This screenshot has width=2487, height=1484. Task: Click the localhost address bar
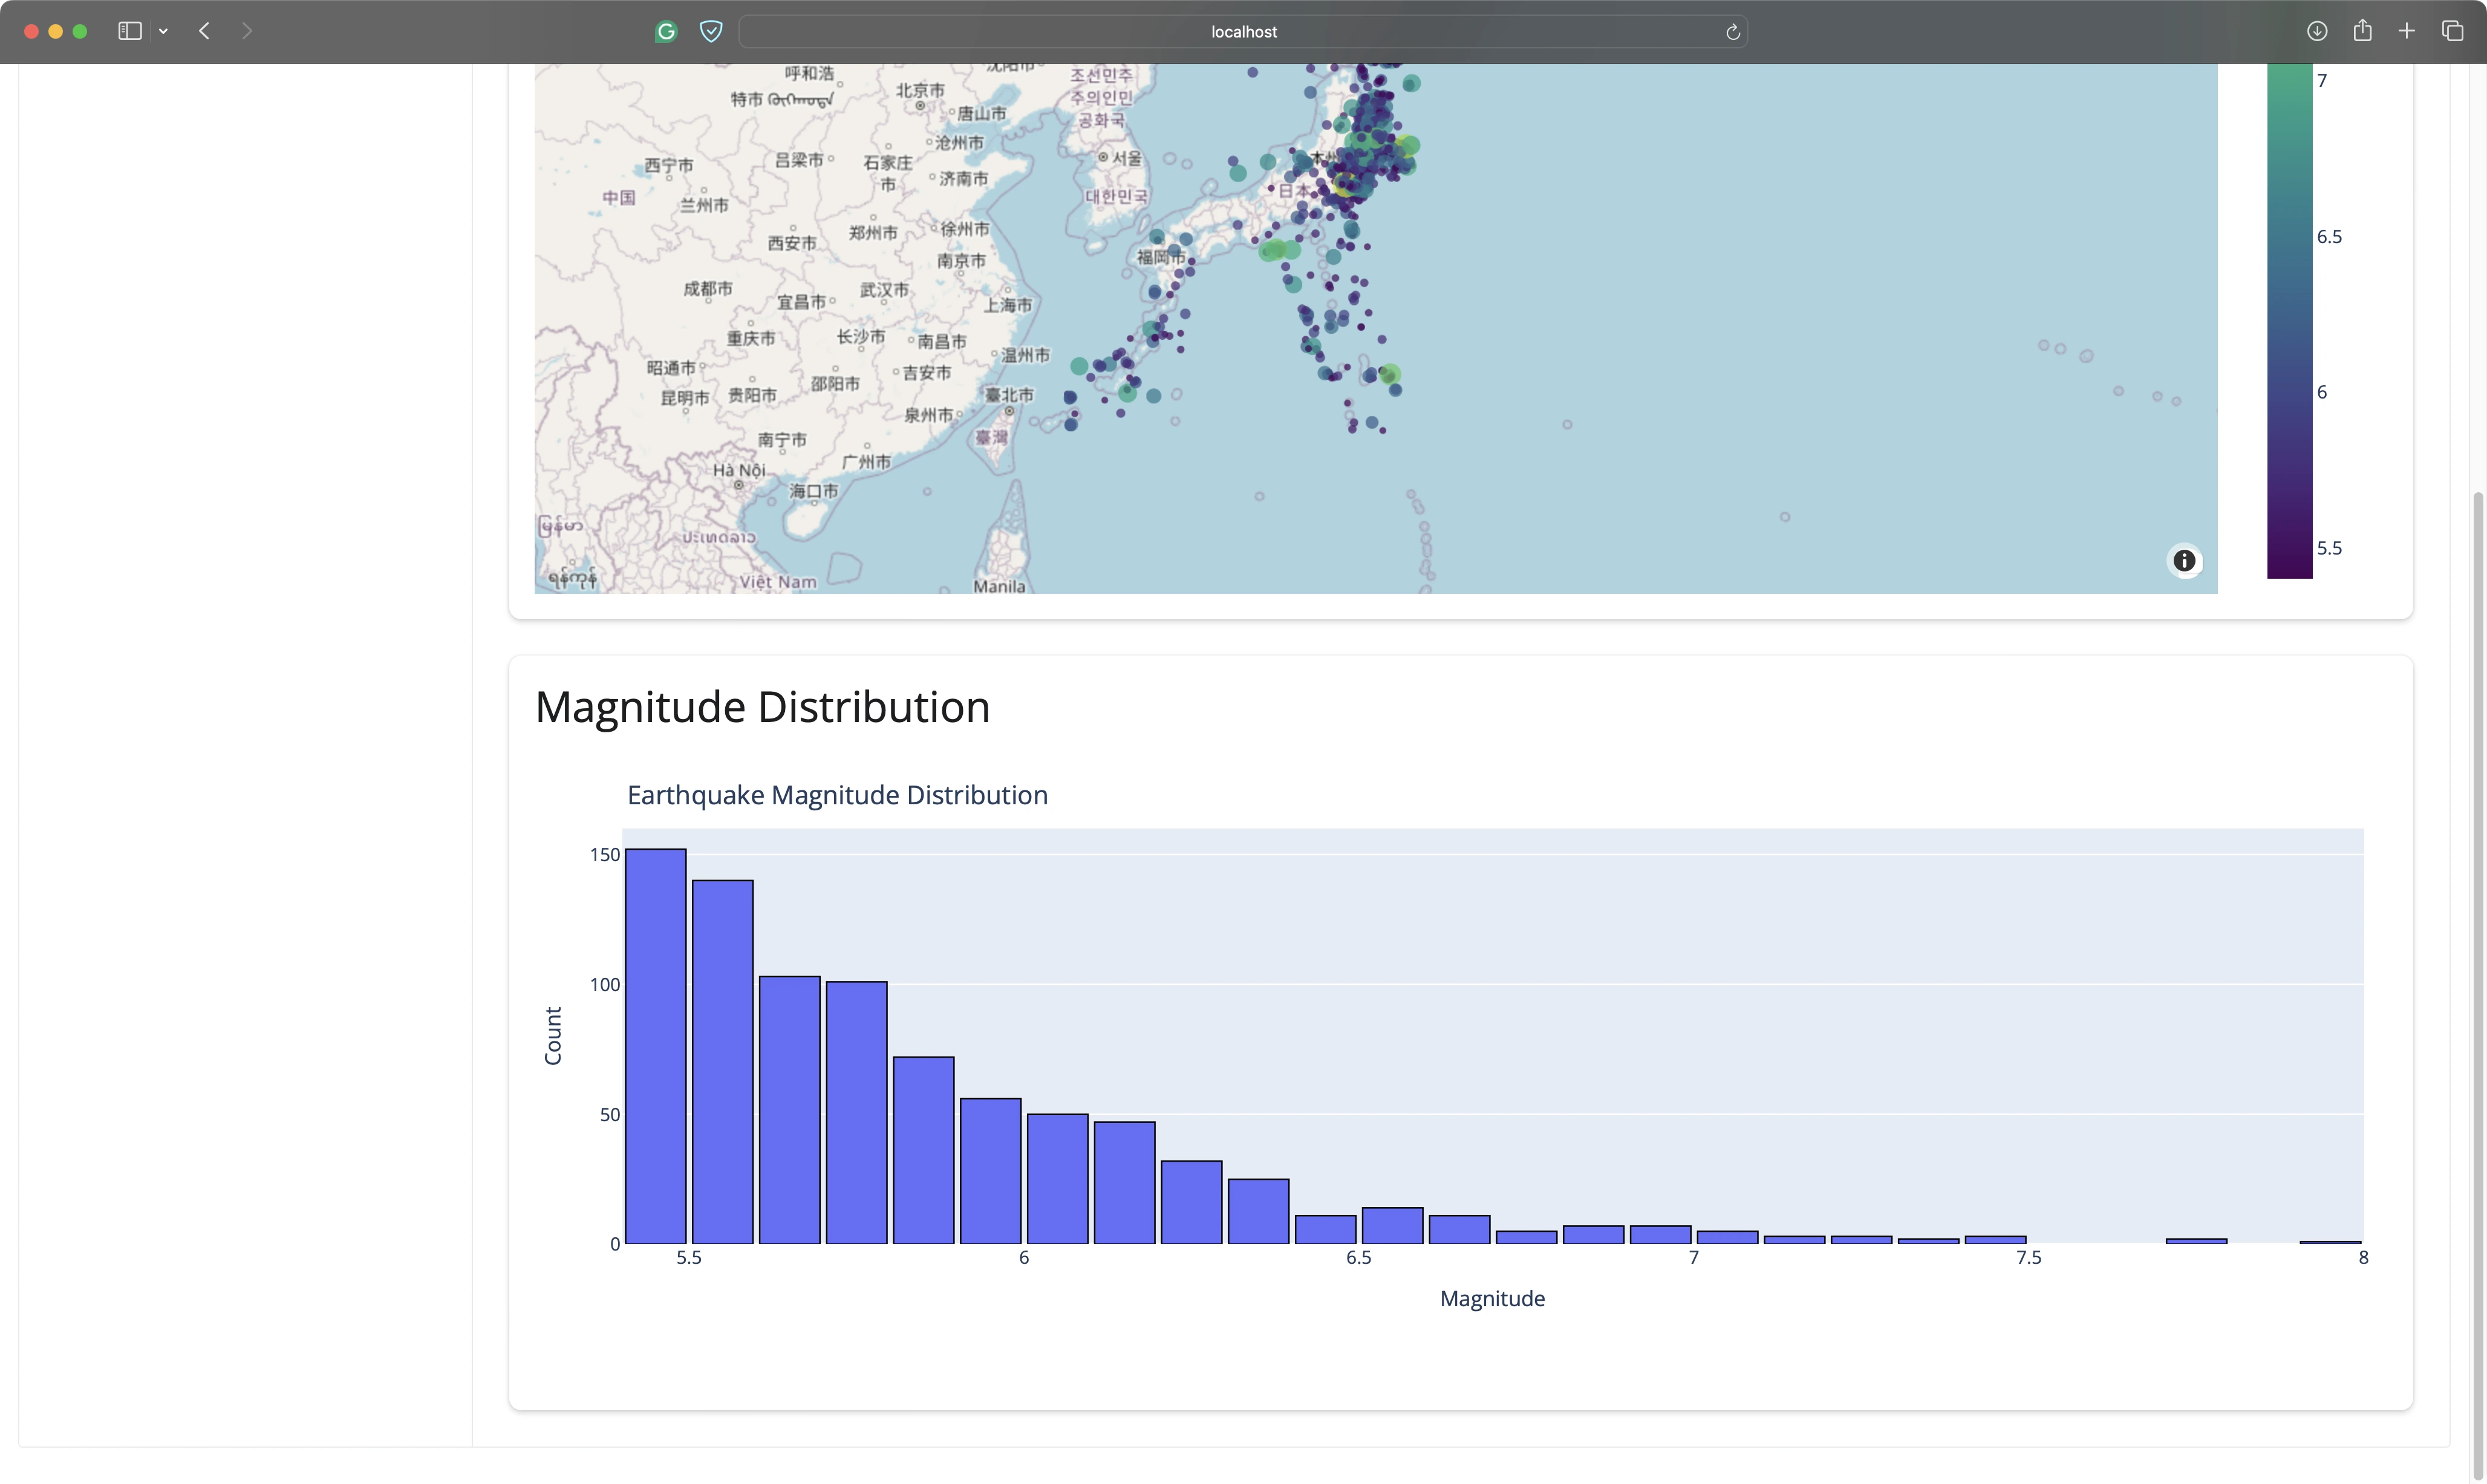click(1243, 31)
